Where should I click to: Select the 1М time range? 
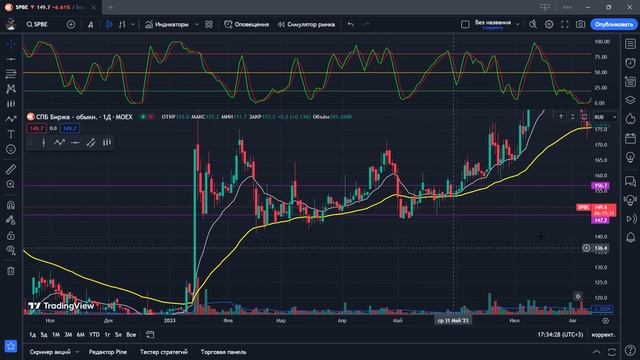pos(56,335)
